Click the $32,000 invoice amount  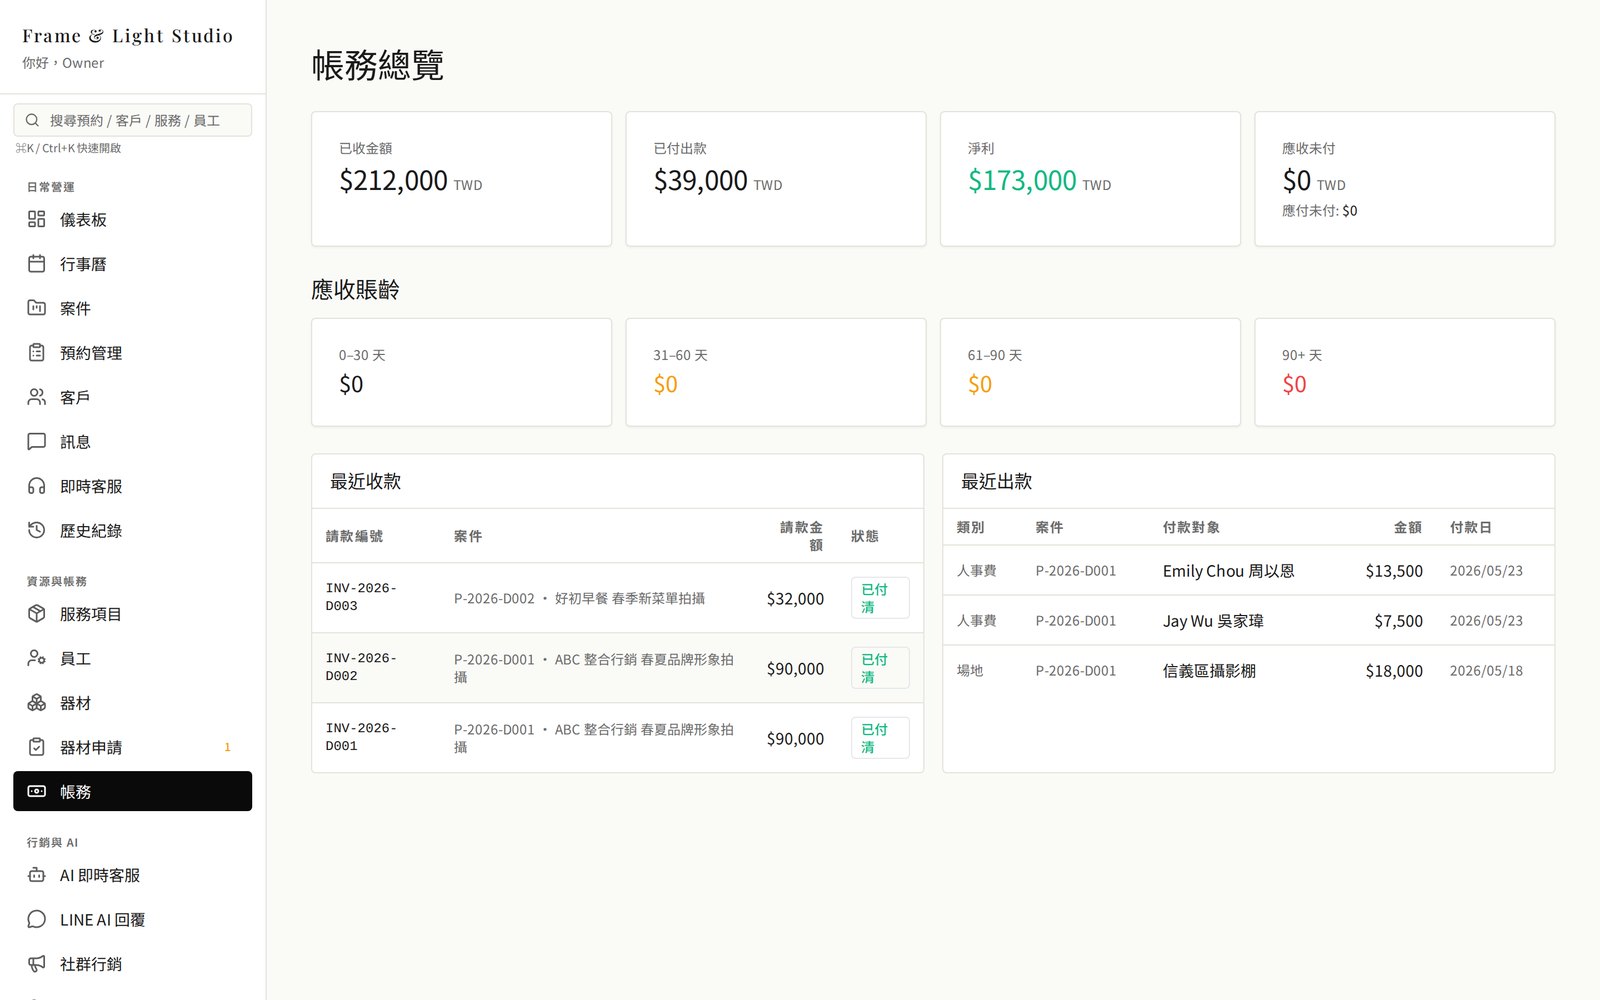pos(795,598)
